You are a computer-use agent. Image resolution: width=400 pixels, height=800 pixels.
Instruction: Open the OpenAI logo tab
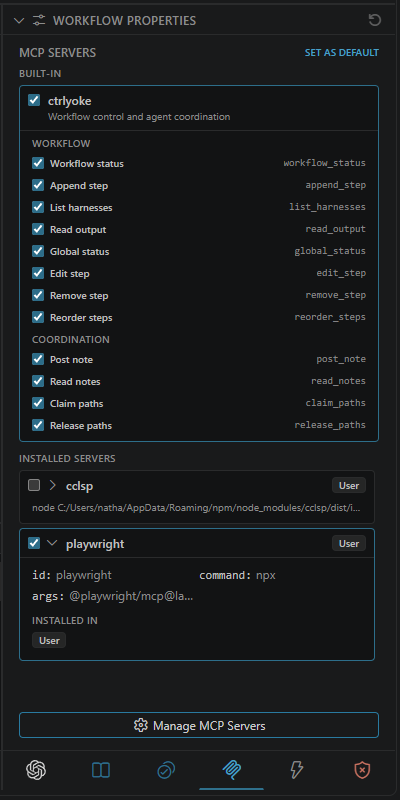[x=36, y=770]
